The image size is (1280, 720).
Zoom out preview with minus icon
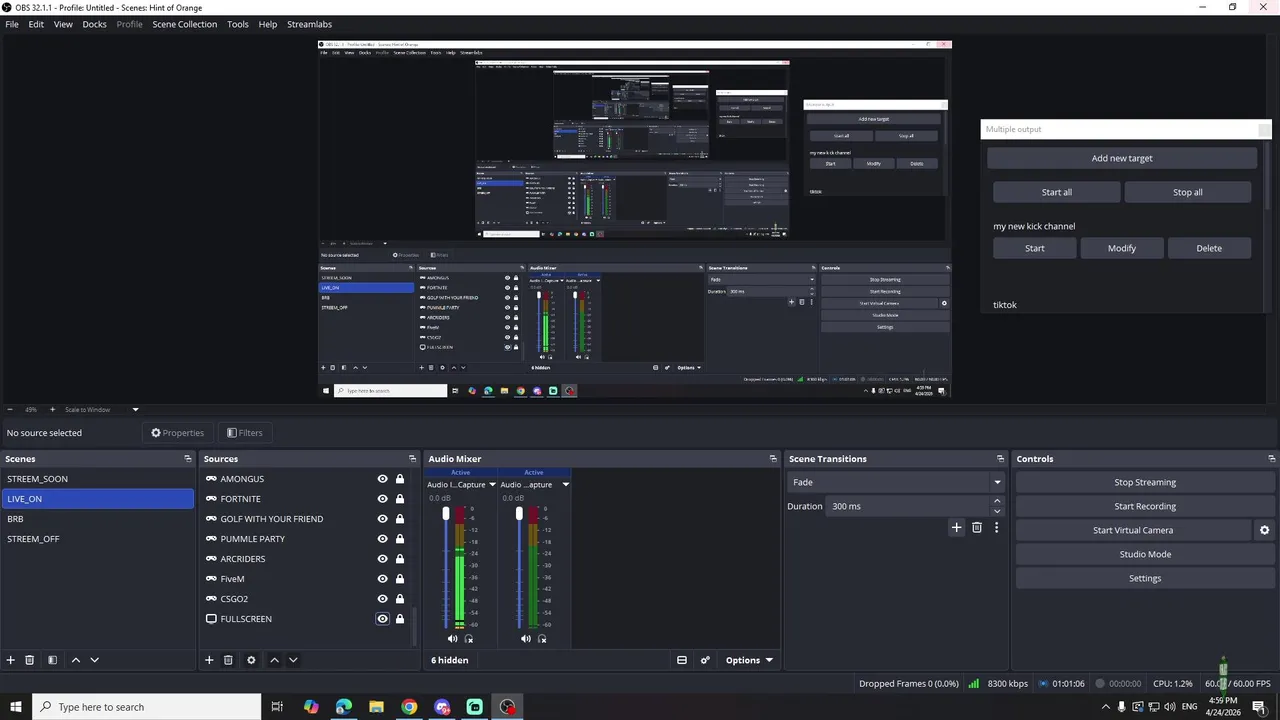10,409
